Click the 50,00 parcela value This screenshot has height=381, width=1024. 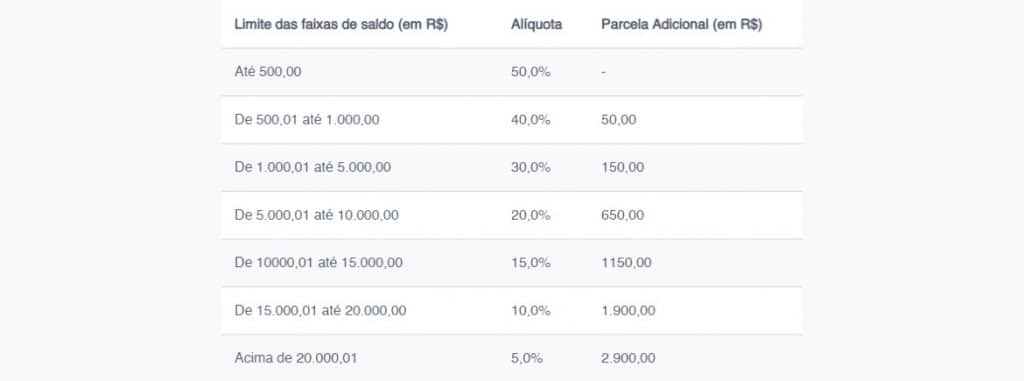[619, 120]
